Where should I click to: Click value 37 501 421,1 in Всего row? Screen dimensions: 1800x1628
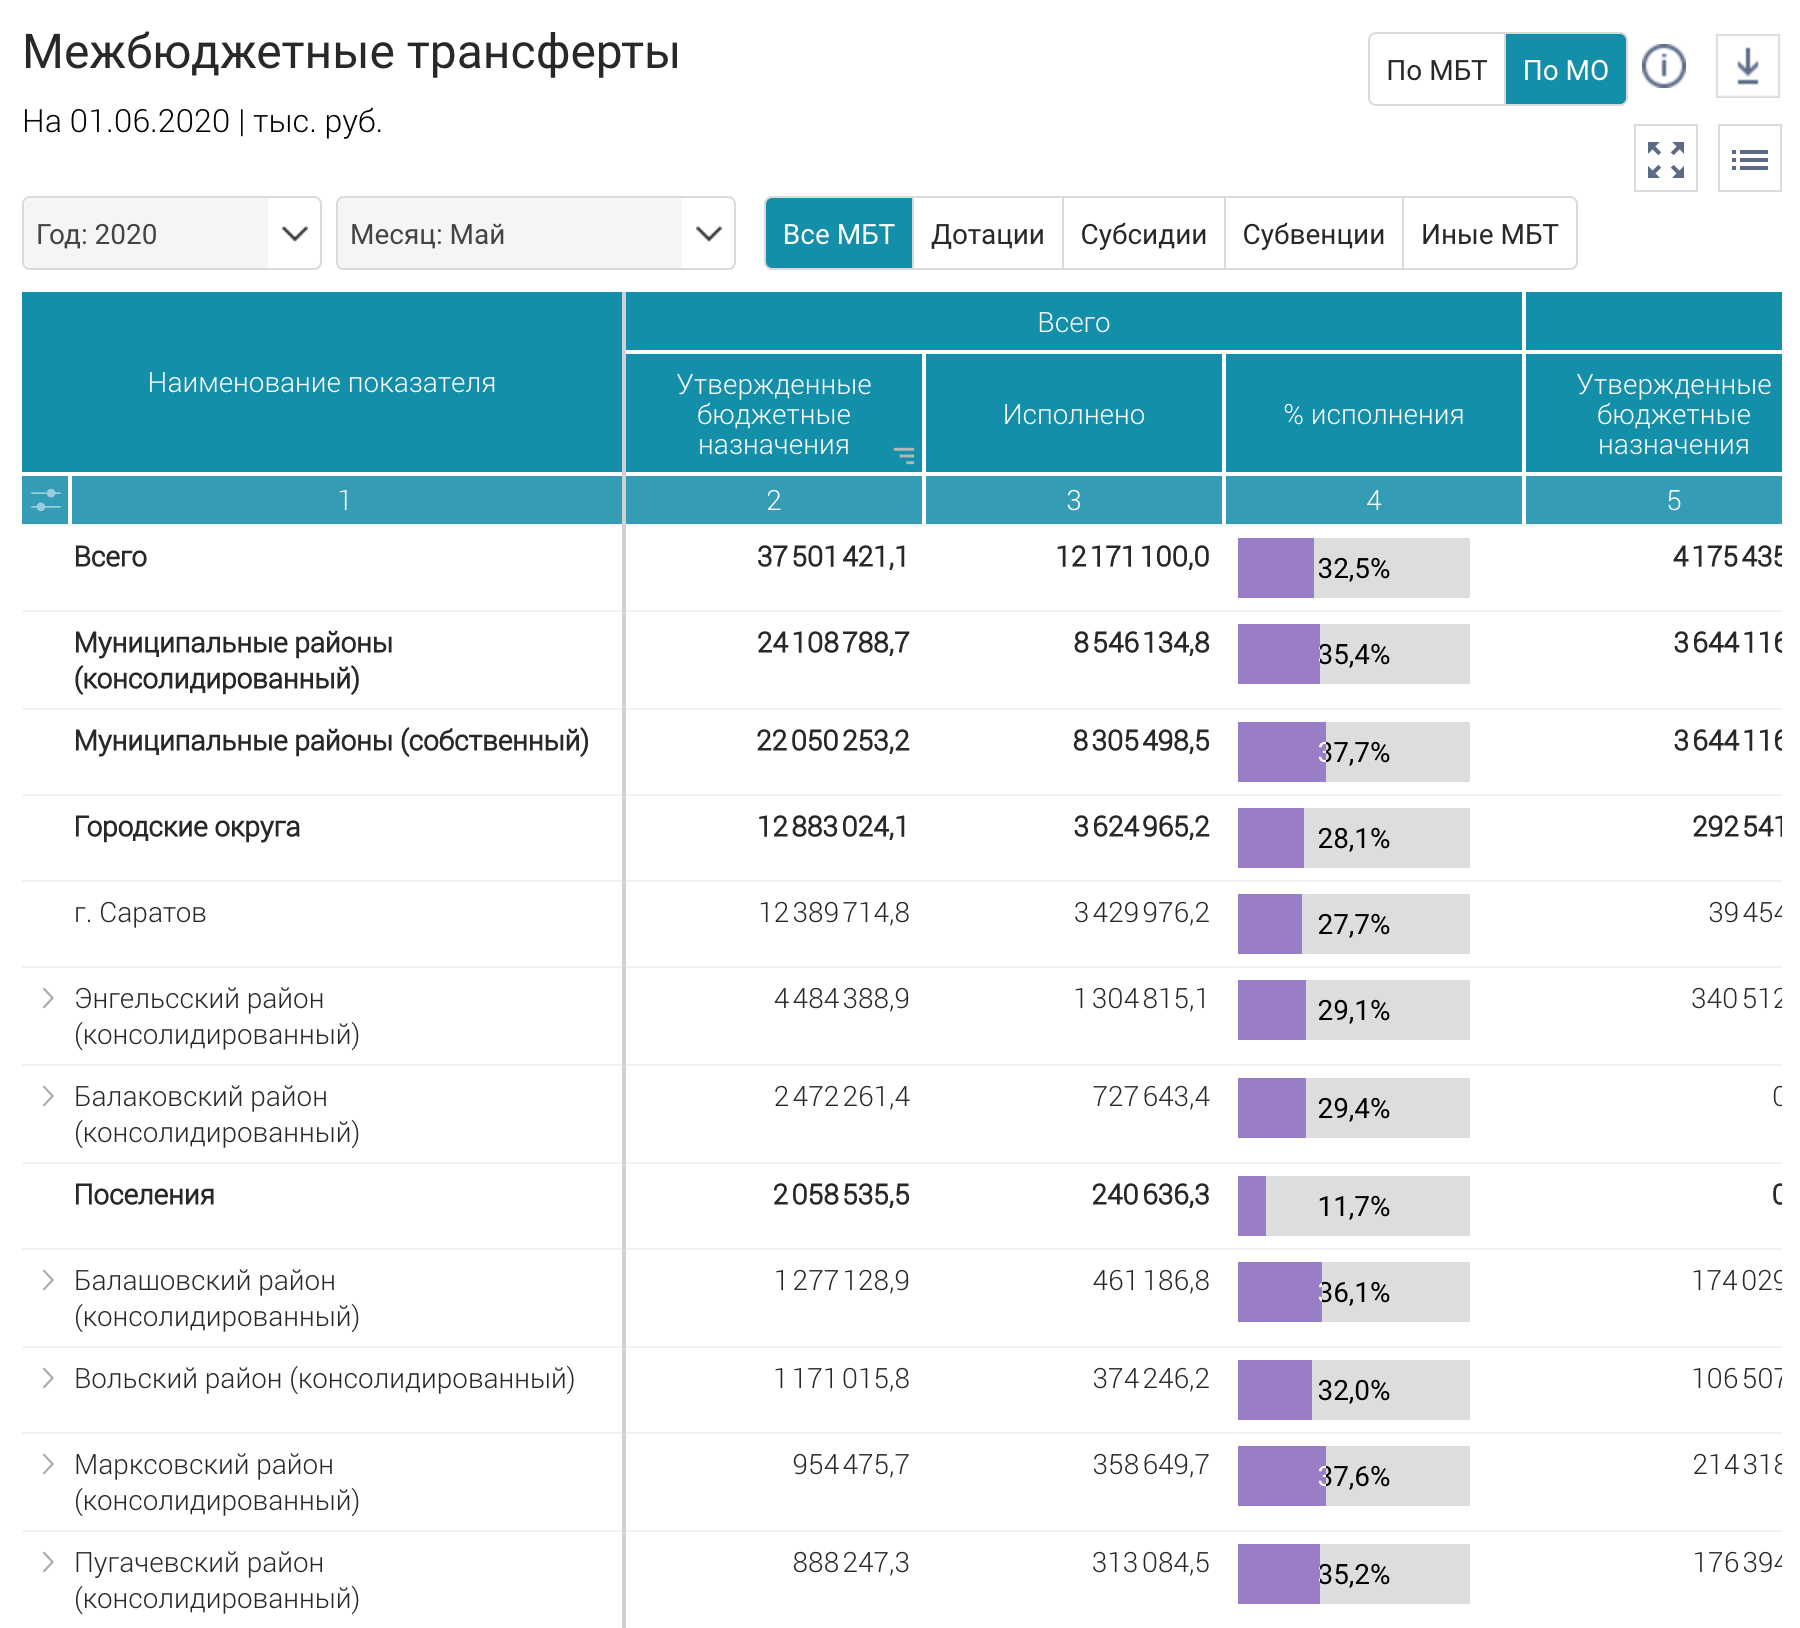coord(833,557)
